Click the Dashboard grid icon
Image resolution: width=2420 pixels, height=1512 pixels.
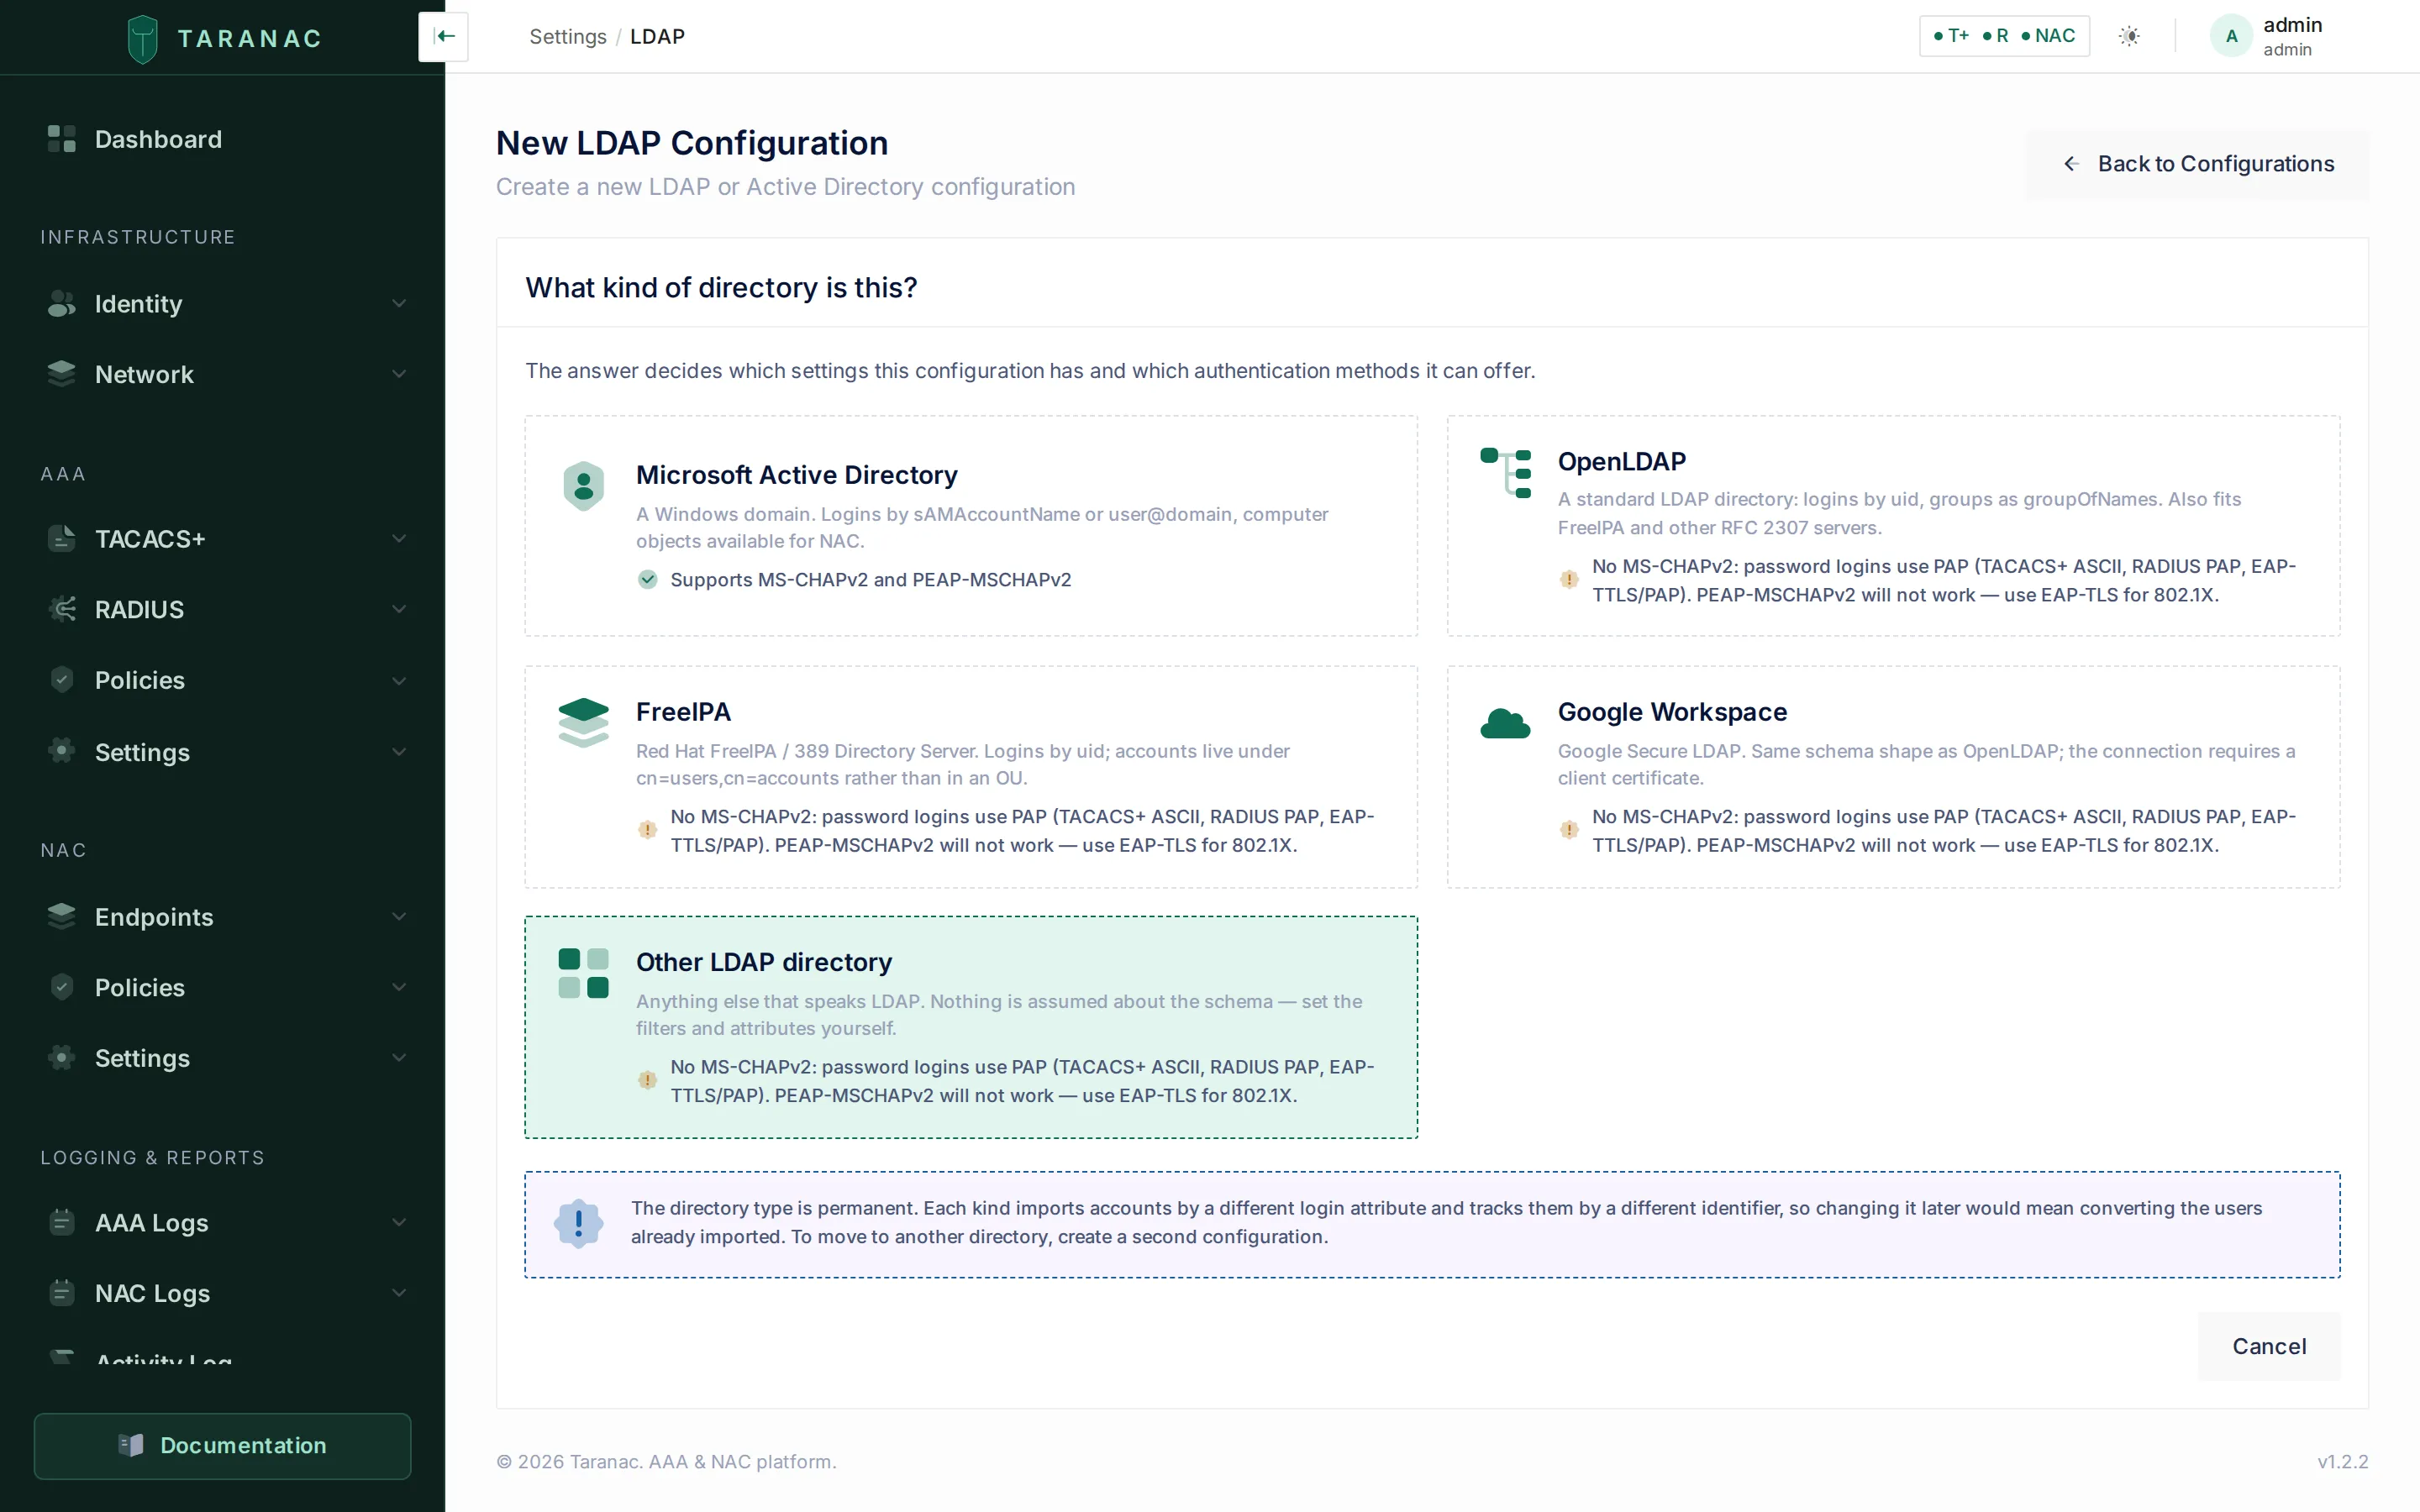click(62, 139)
